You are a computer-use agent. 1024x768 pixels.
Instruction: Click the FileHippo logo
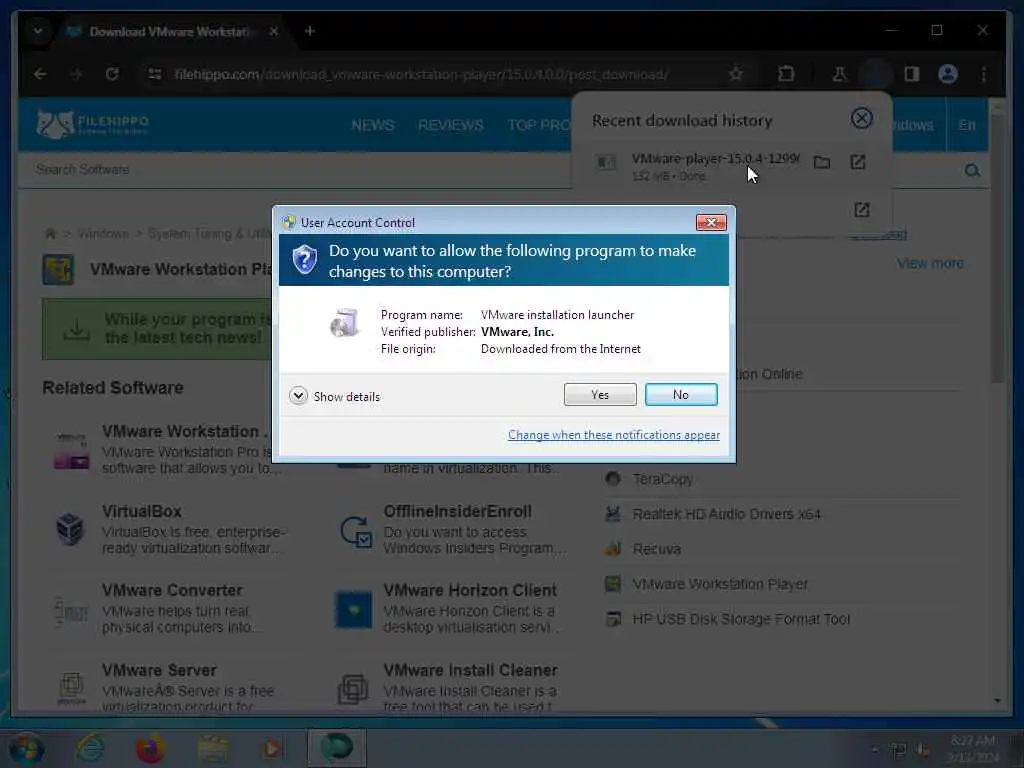click(x=93, y=123)
